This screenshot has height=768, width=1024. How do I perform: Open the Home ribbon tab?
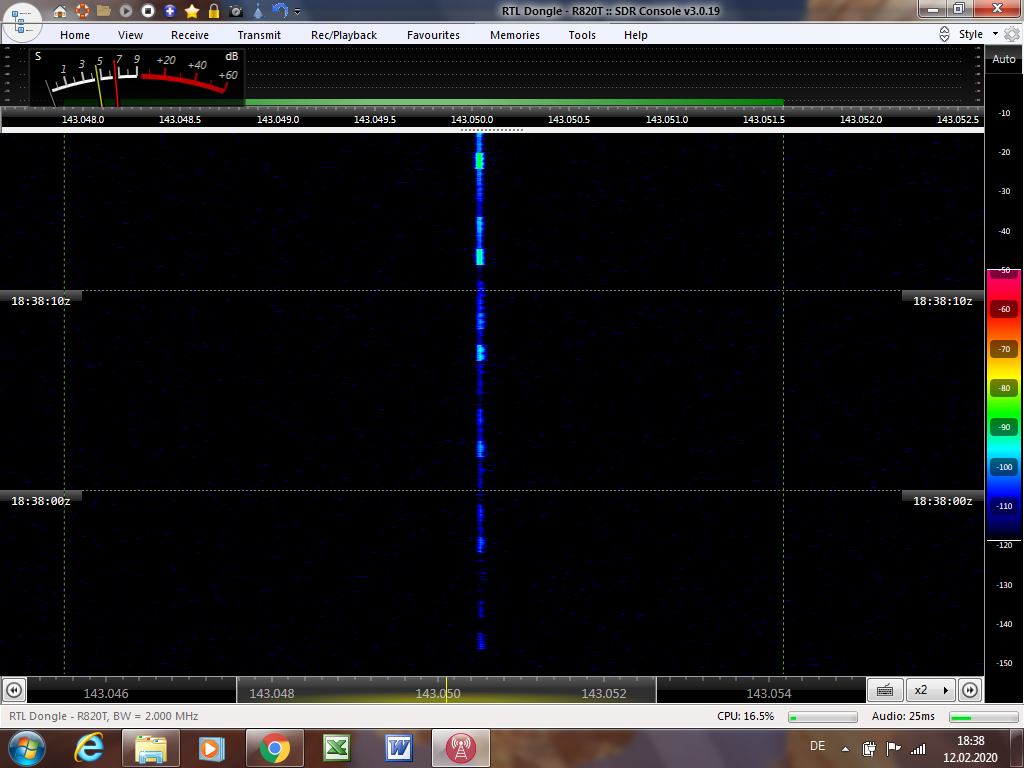(74, 35)
